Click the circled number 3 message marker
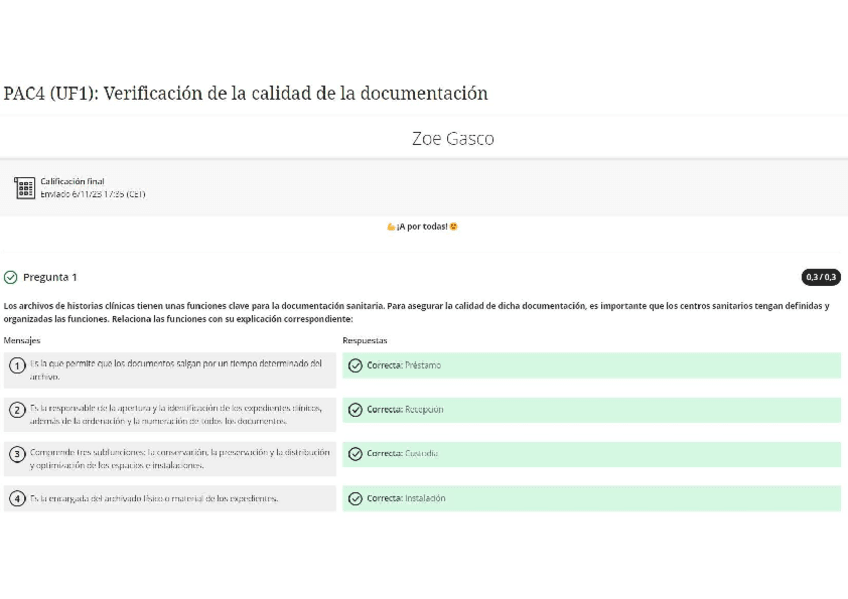This screenshot has height=599, width=848. (17, 454)
